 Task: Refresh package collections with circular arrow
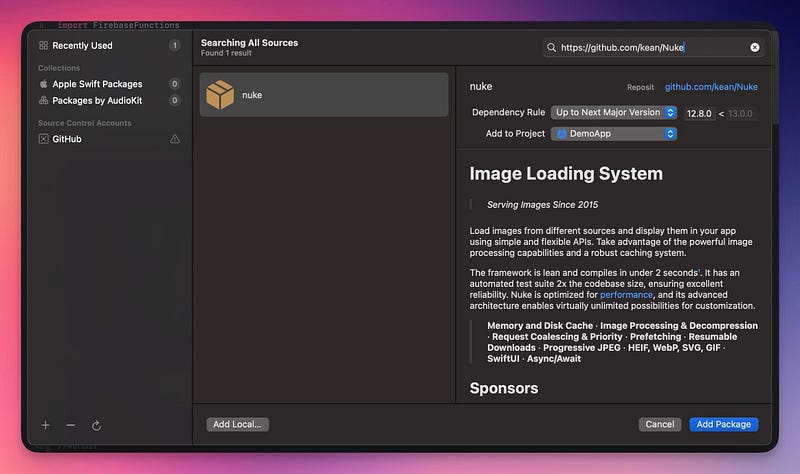(96, 425)
